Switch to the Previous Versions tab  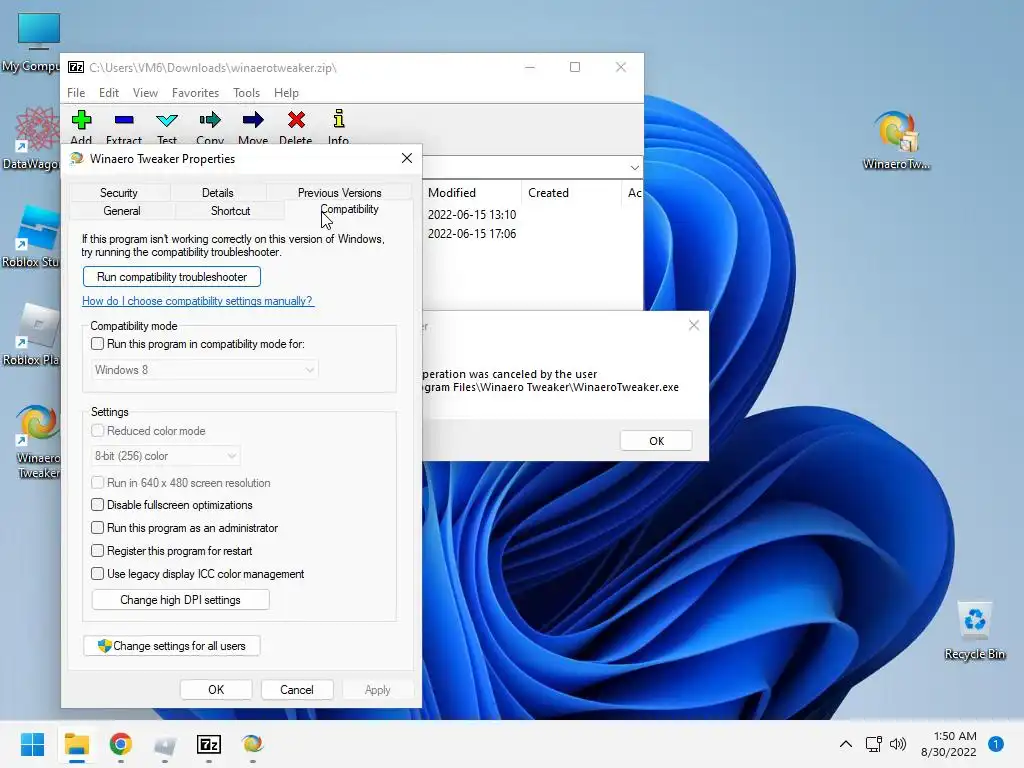point(340,193)
